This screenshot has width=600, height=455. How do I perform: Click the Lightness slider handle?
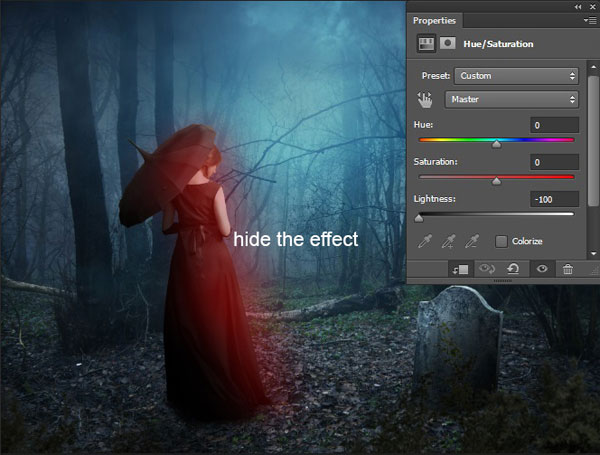tap(419, 218)
